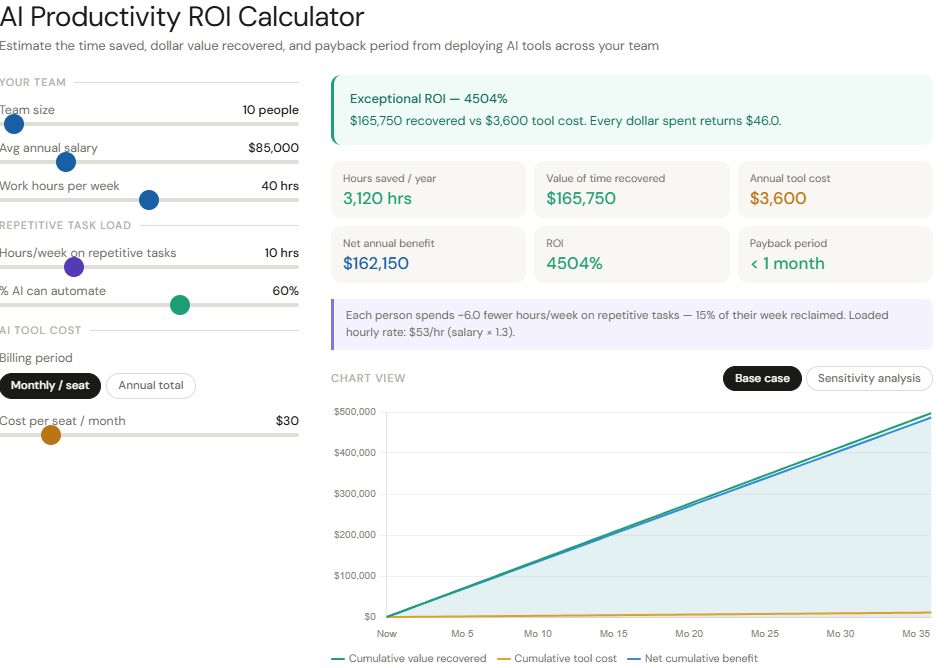Toggle Net cumulative benefit legend item
Viewport: 944px width, 668px height.
692,658
